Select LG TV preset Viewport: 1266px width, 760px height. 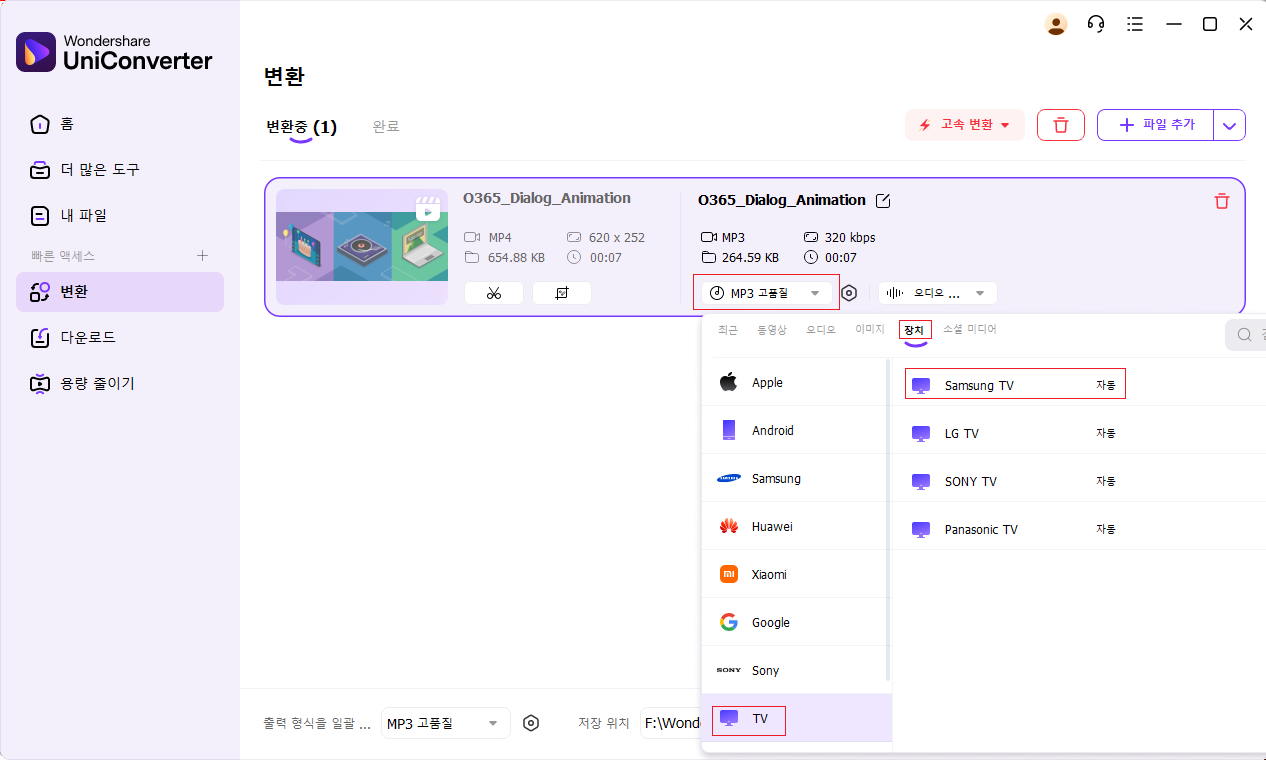click(x=1079, y=433)
